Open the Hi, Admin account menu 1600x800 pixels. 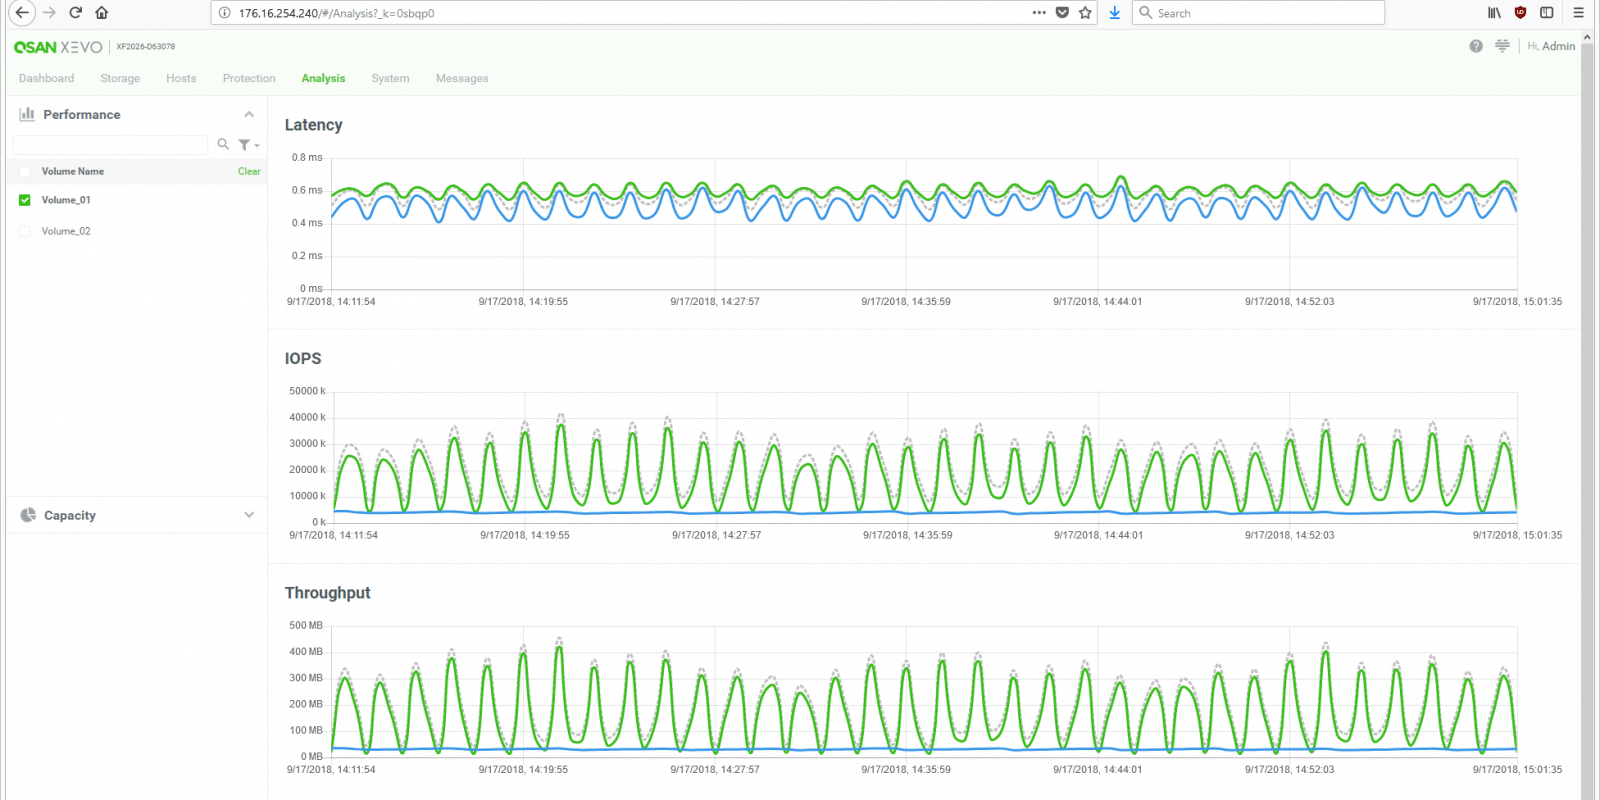pos(1551,46)
